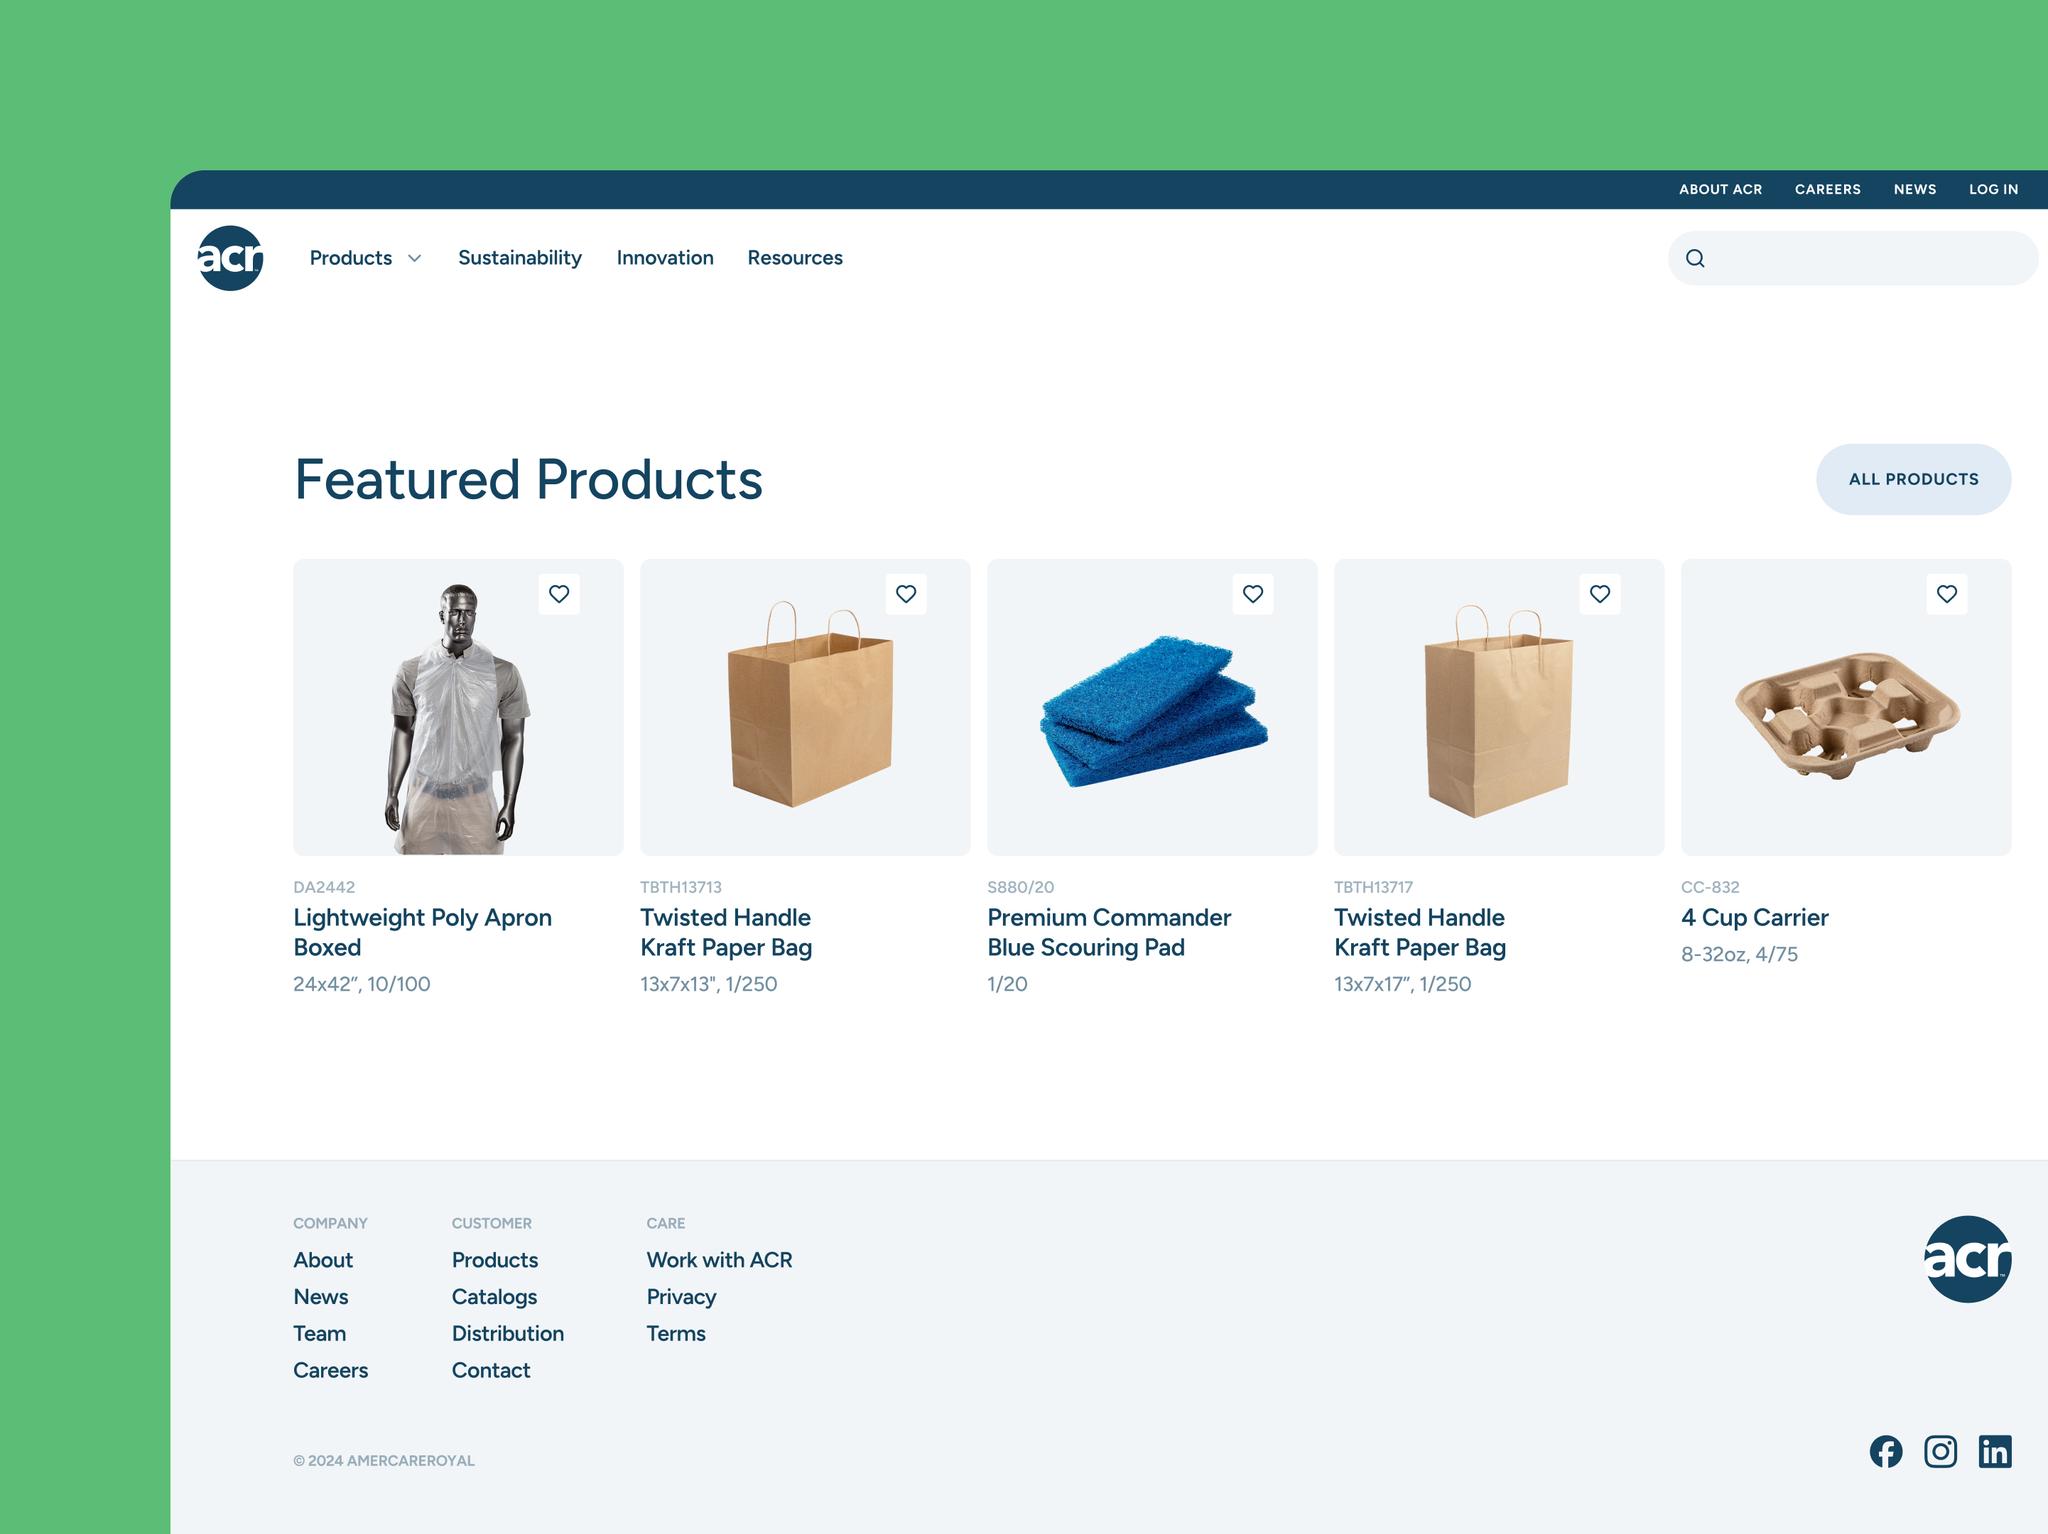Open ACR Instagram page icon
The image size is (2048, 1534).
pos(1940,1451)
